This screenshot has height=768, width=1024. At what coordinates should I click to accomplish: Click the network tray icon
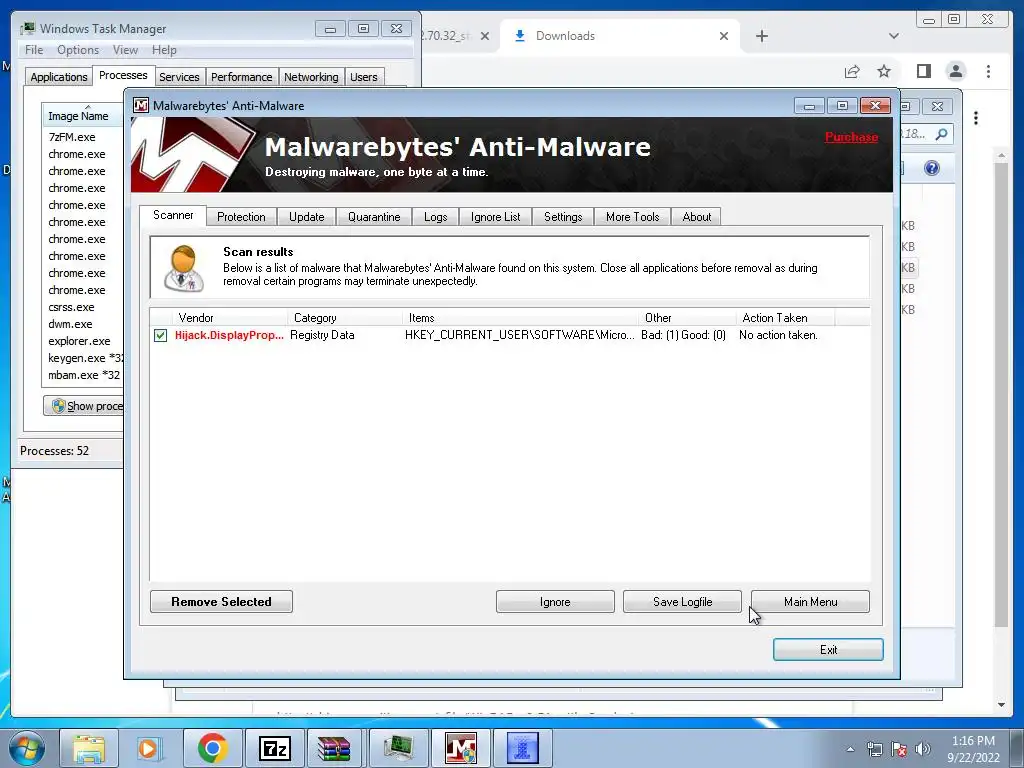coord(874,749)
